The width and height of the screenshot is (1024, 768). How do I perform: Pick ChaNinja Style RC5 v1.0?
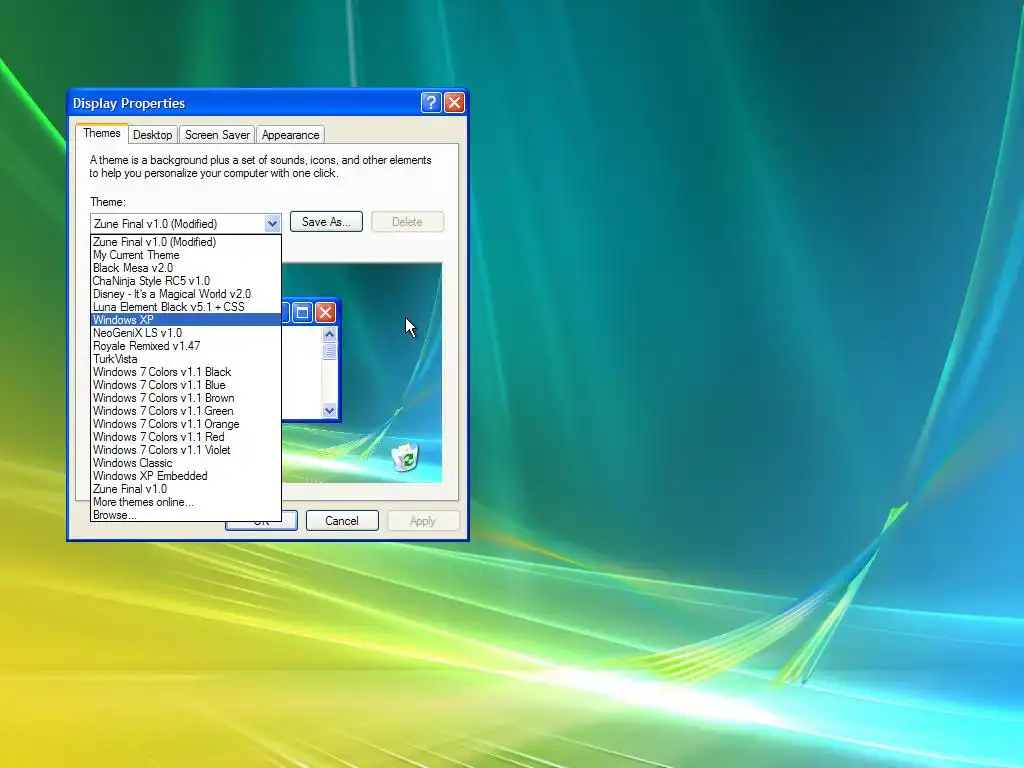coord(185,281)
